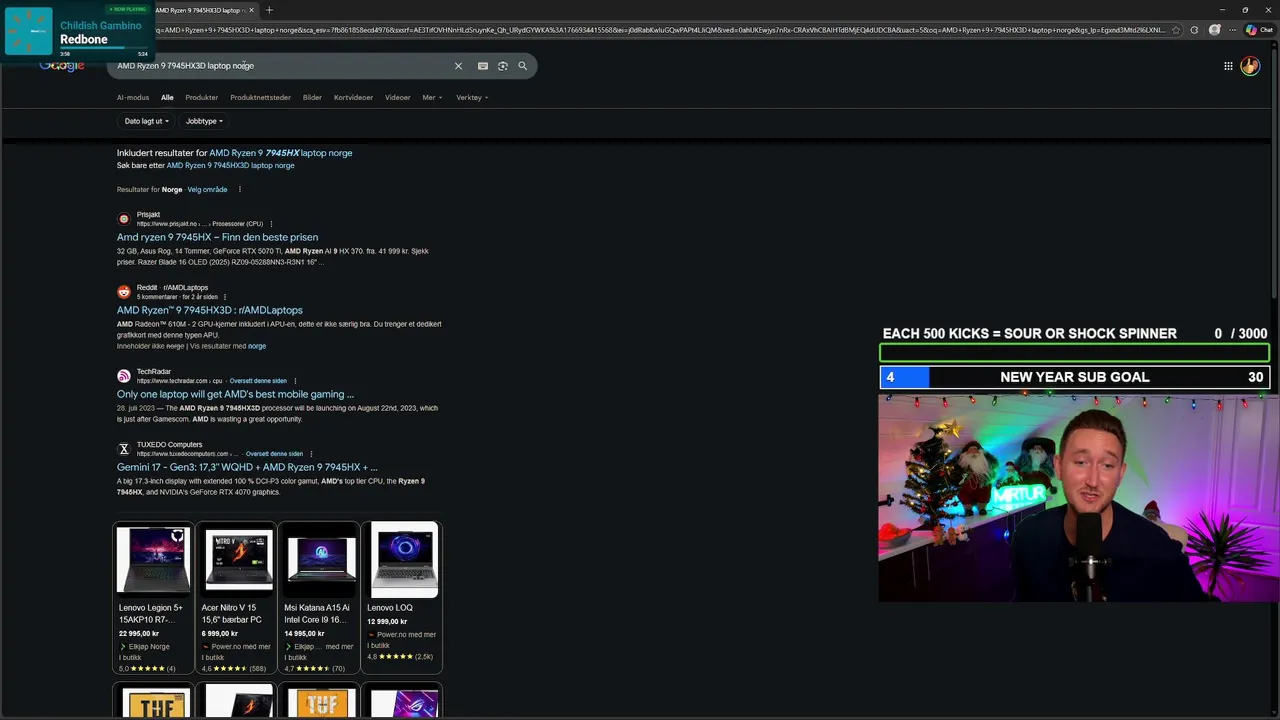Click the TechRadar site favicon
1280x720 pixels.
pyautogui.click(x=124, y=376)
